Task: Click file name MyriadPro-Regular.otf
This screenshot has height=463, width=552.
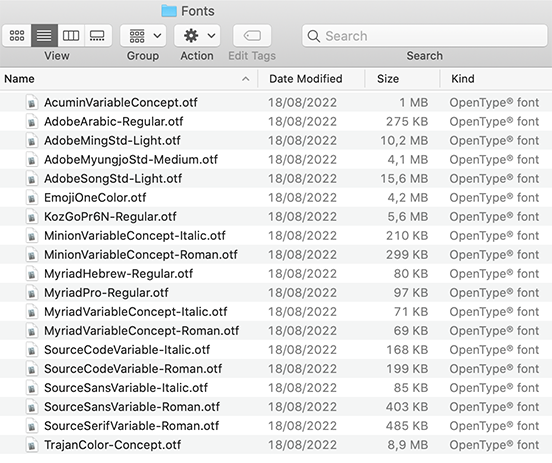Action: pyautogui.click(x=106, y=293)
